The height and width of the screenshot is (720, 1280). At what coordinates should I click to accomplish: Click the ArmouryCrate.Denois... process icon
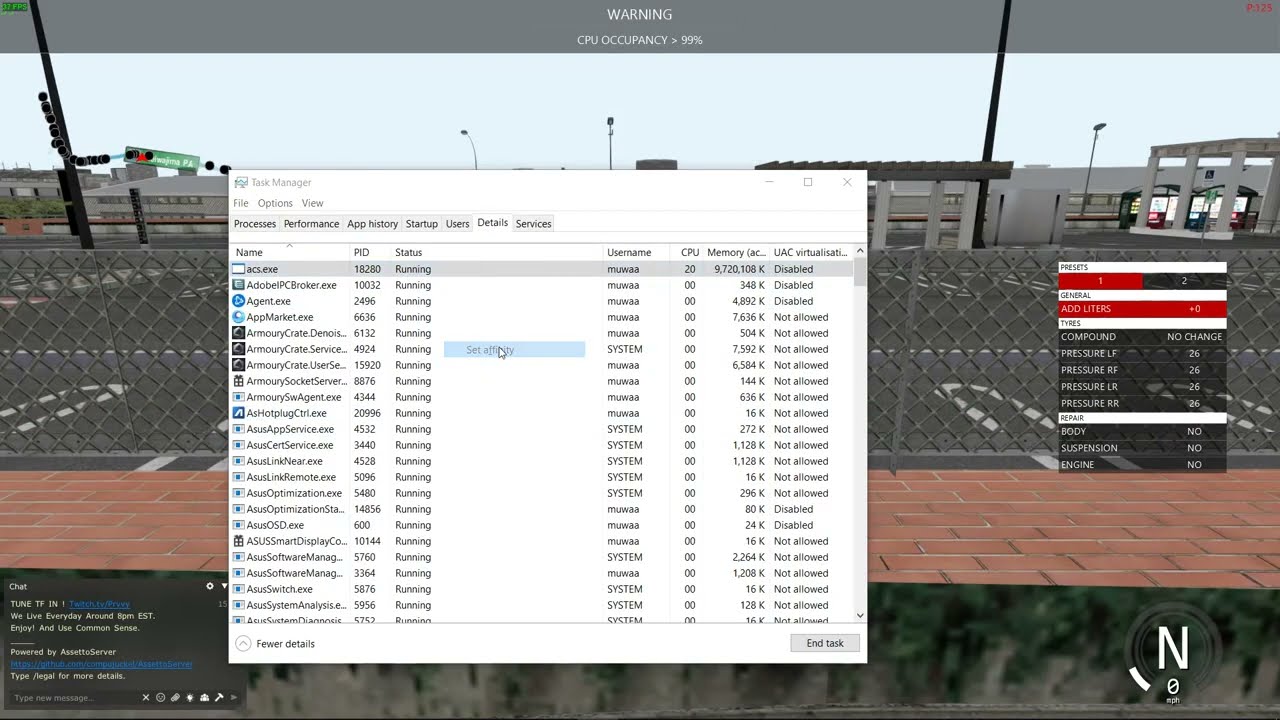239,333
